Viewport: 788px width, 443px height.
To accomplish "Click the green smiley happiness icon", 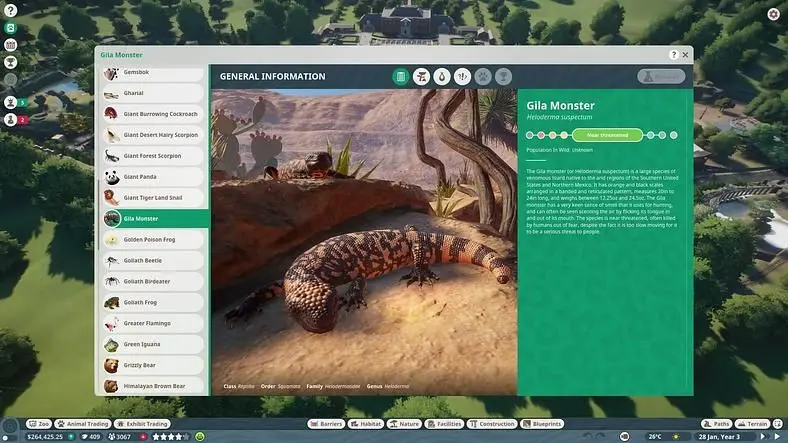I will (200, 436).
